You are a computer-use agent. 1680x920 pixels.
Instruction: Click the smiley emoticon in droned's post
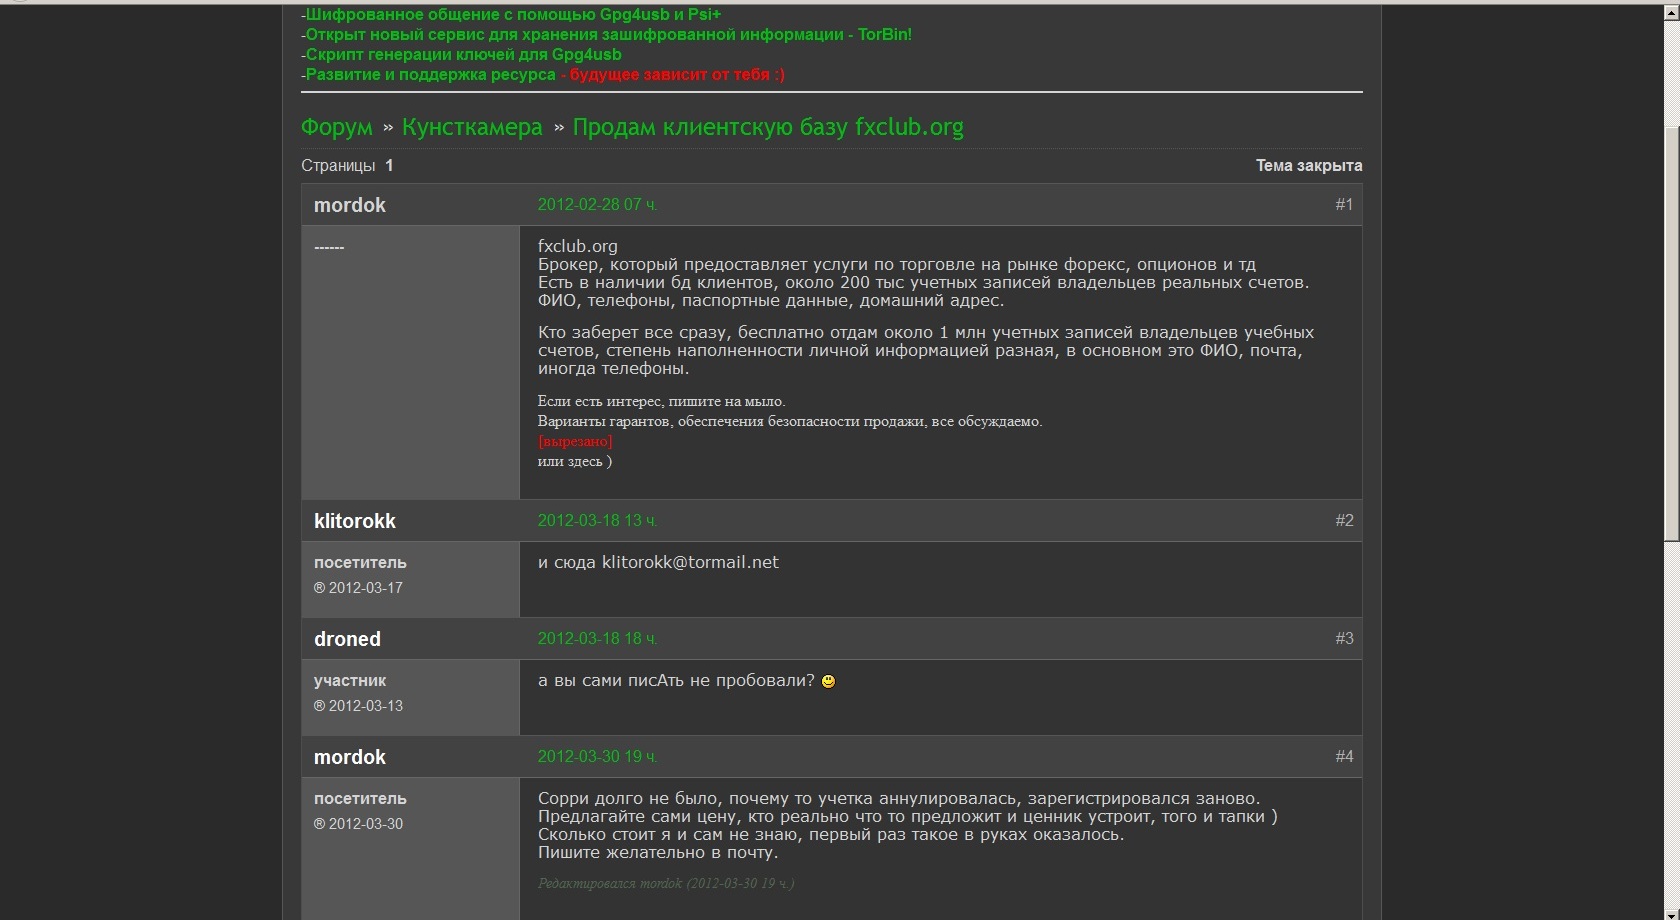828,681
